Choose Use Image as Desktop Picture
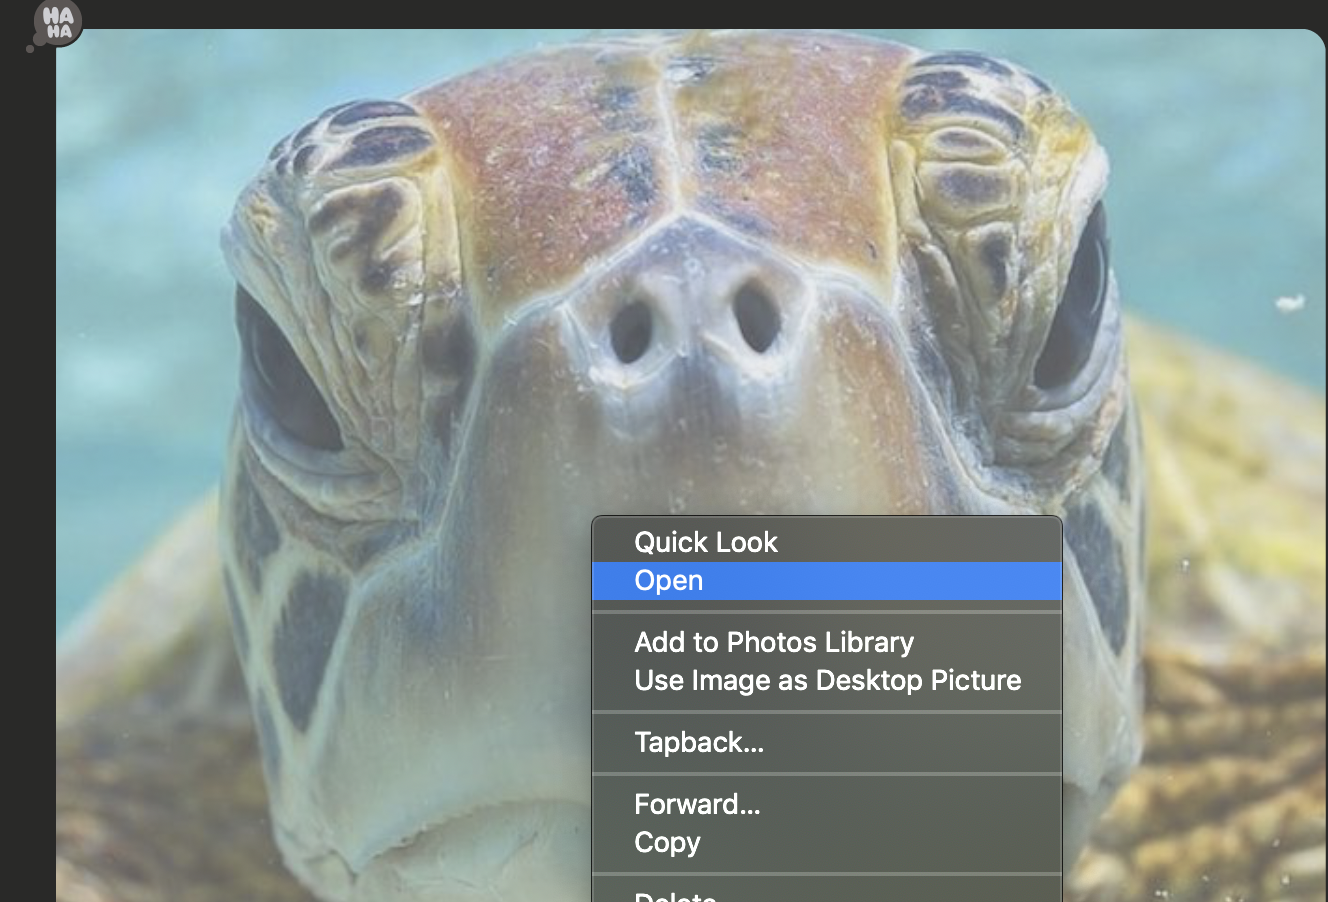Screen dimensions: 1328x902 (827, 681)
